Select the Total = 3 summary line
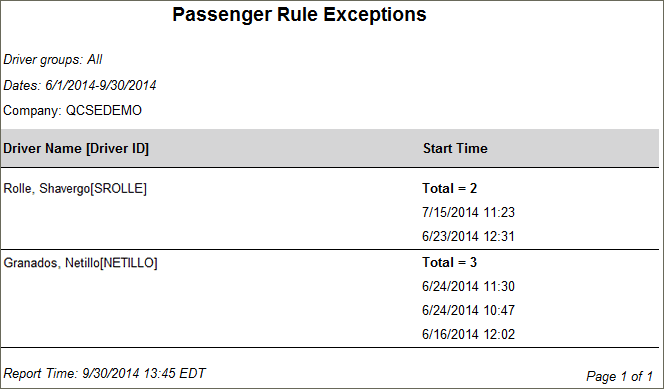The height and width of the screenshot is (389, 664). point(450,262)
